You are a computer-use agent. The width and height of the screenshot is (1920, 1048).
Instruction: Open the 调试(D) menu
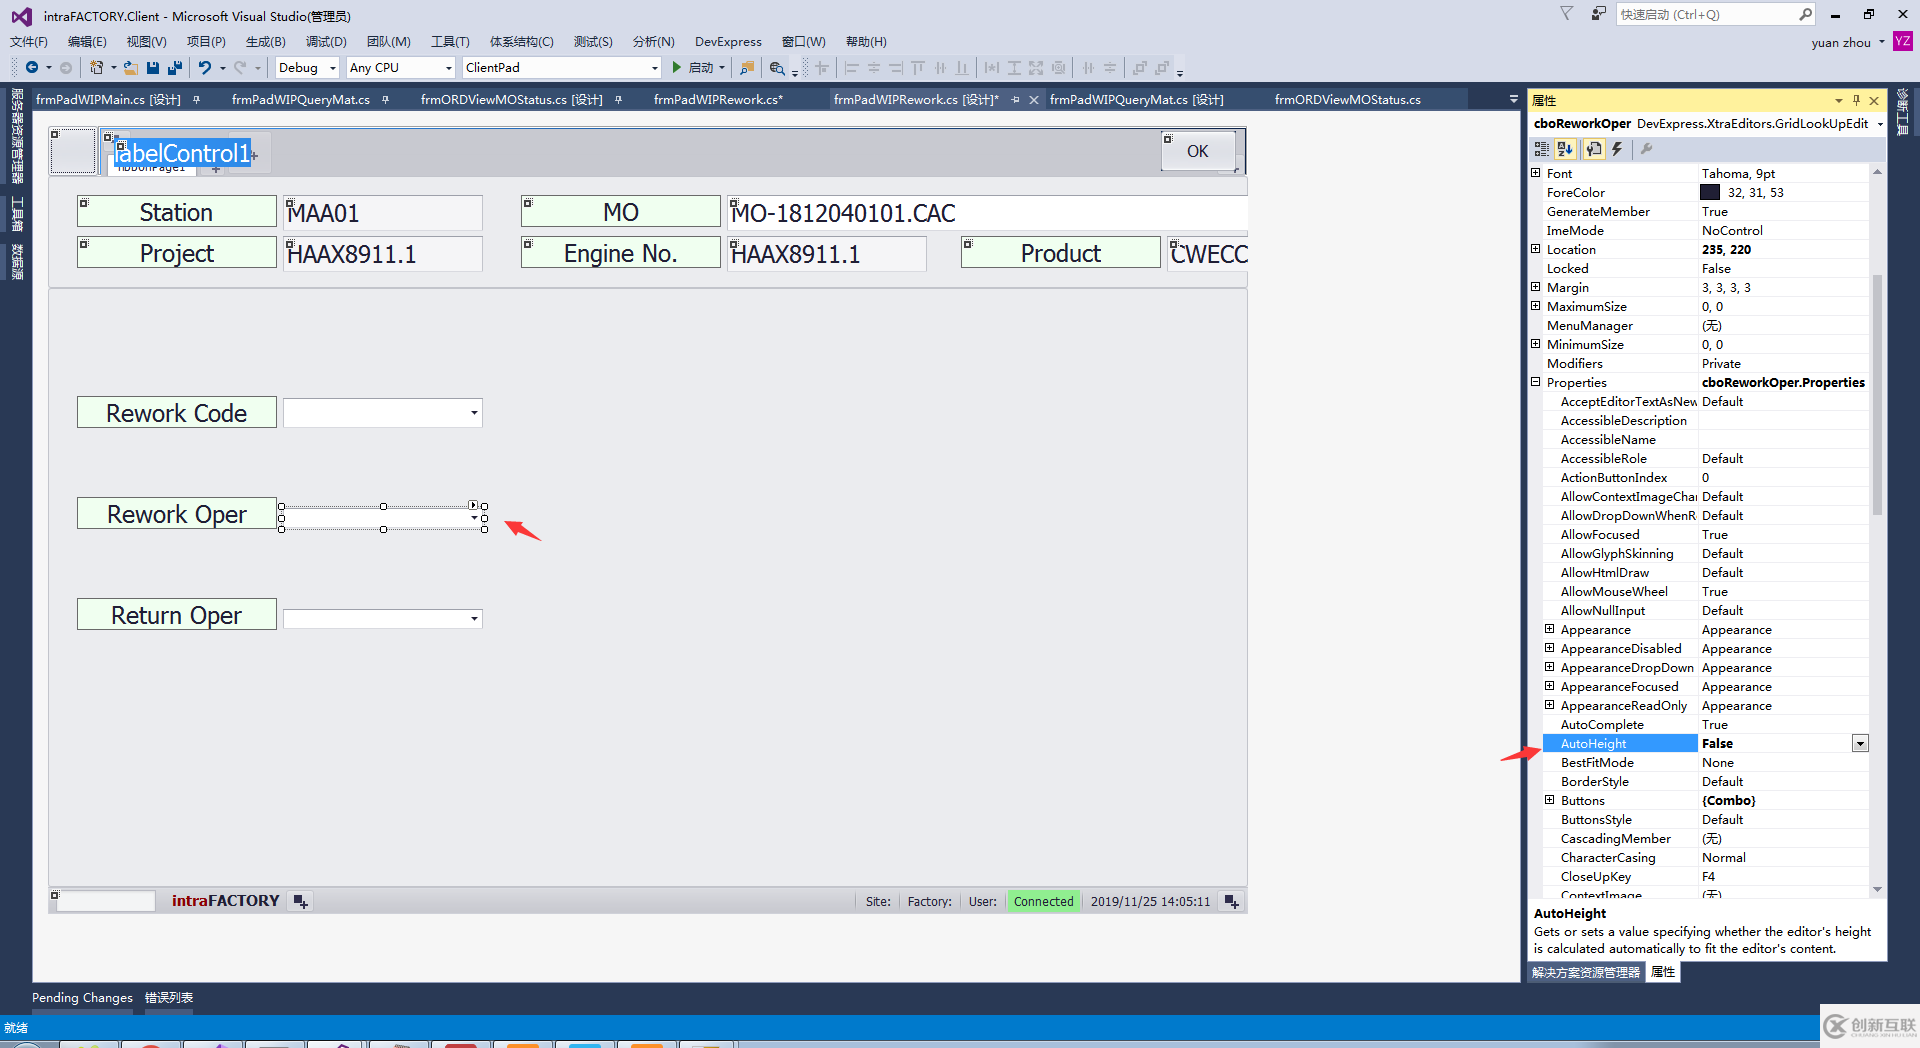click(326, 41)
